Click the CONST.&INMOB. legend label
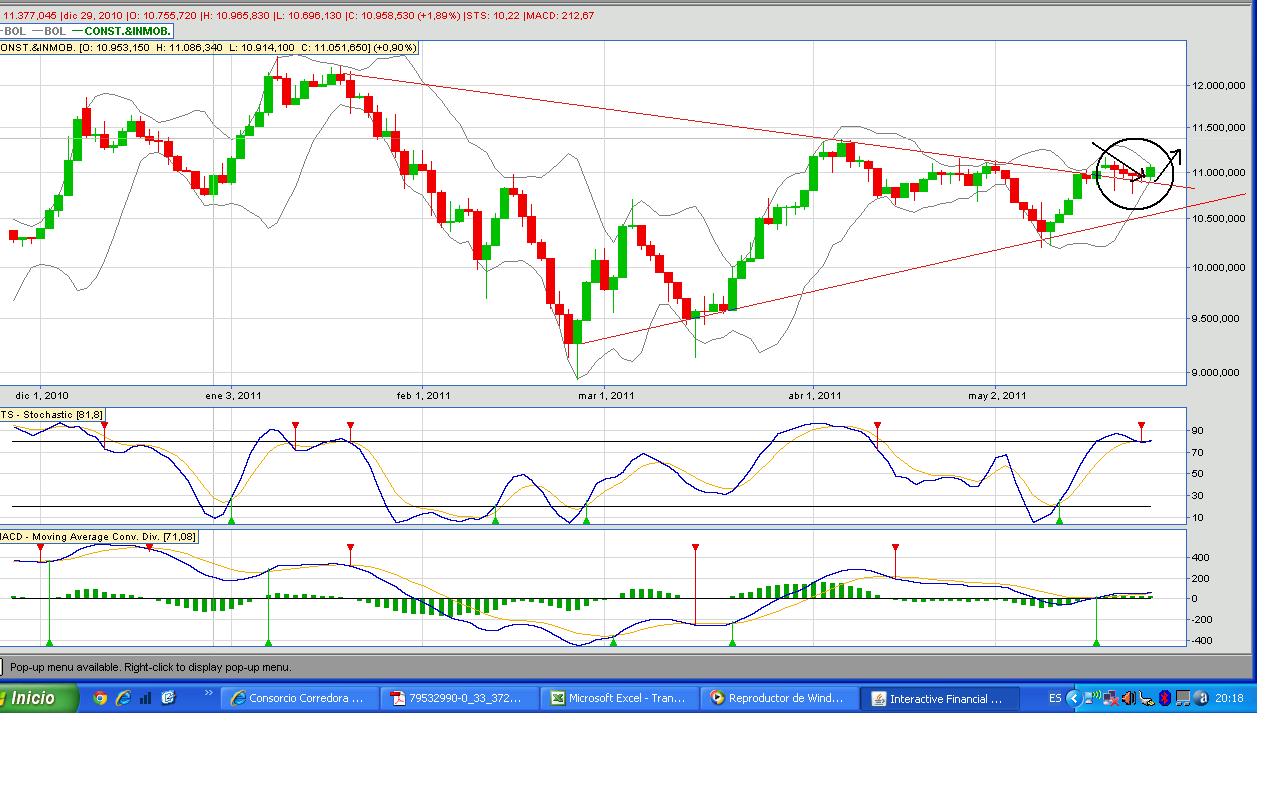The height and width of the screenshot is (800, 1280). (x=127, y=31)
